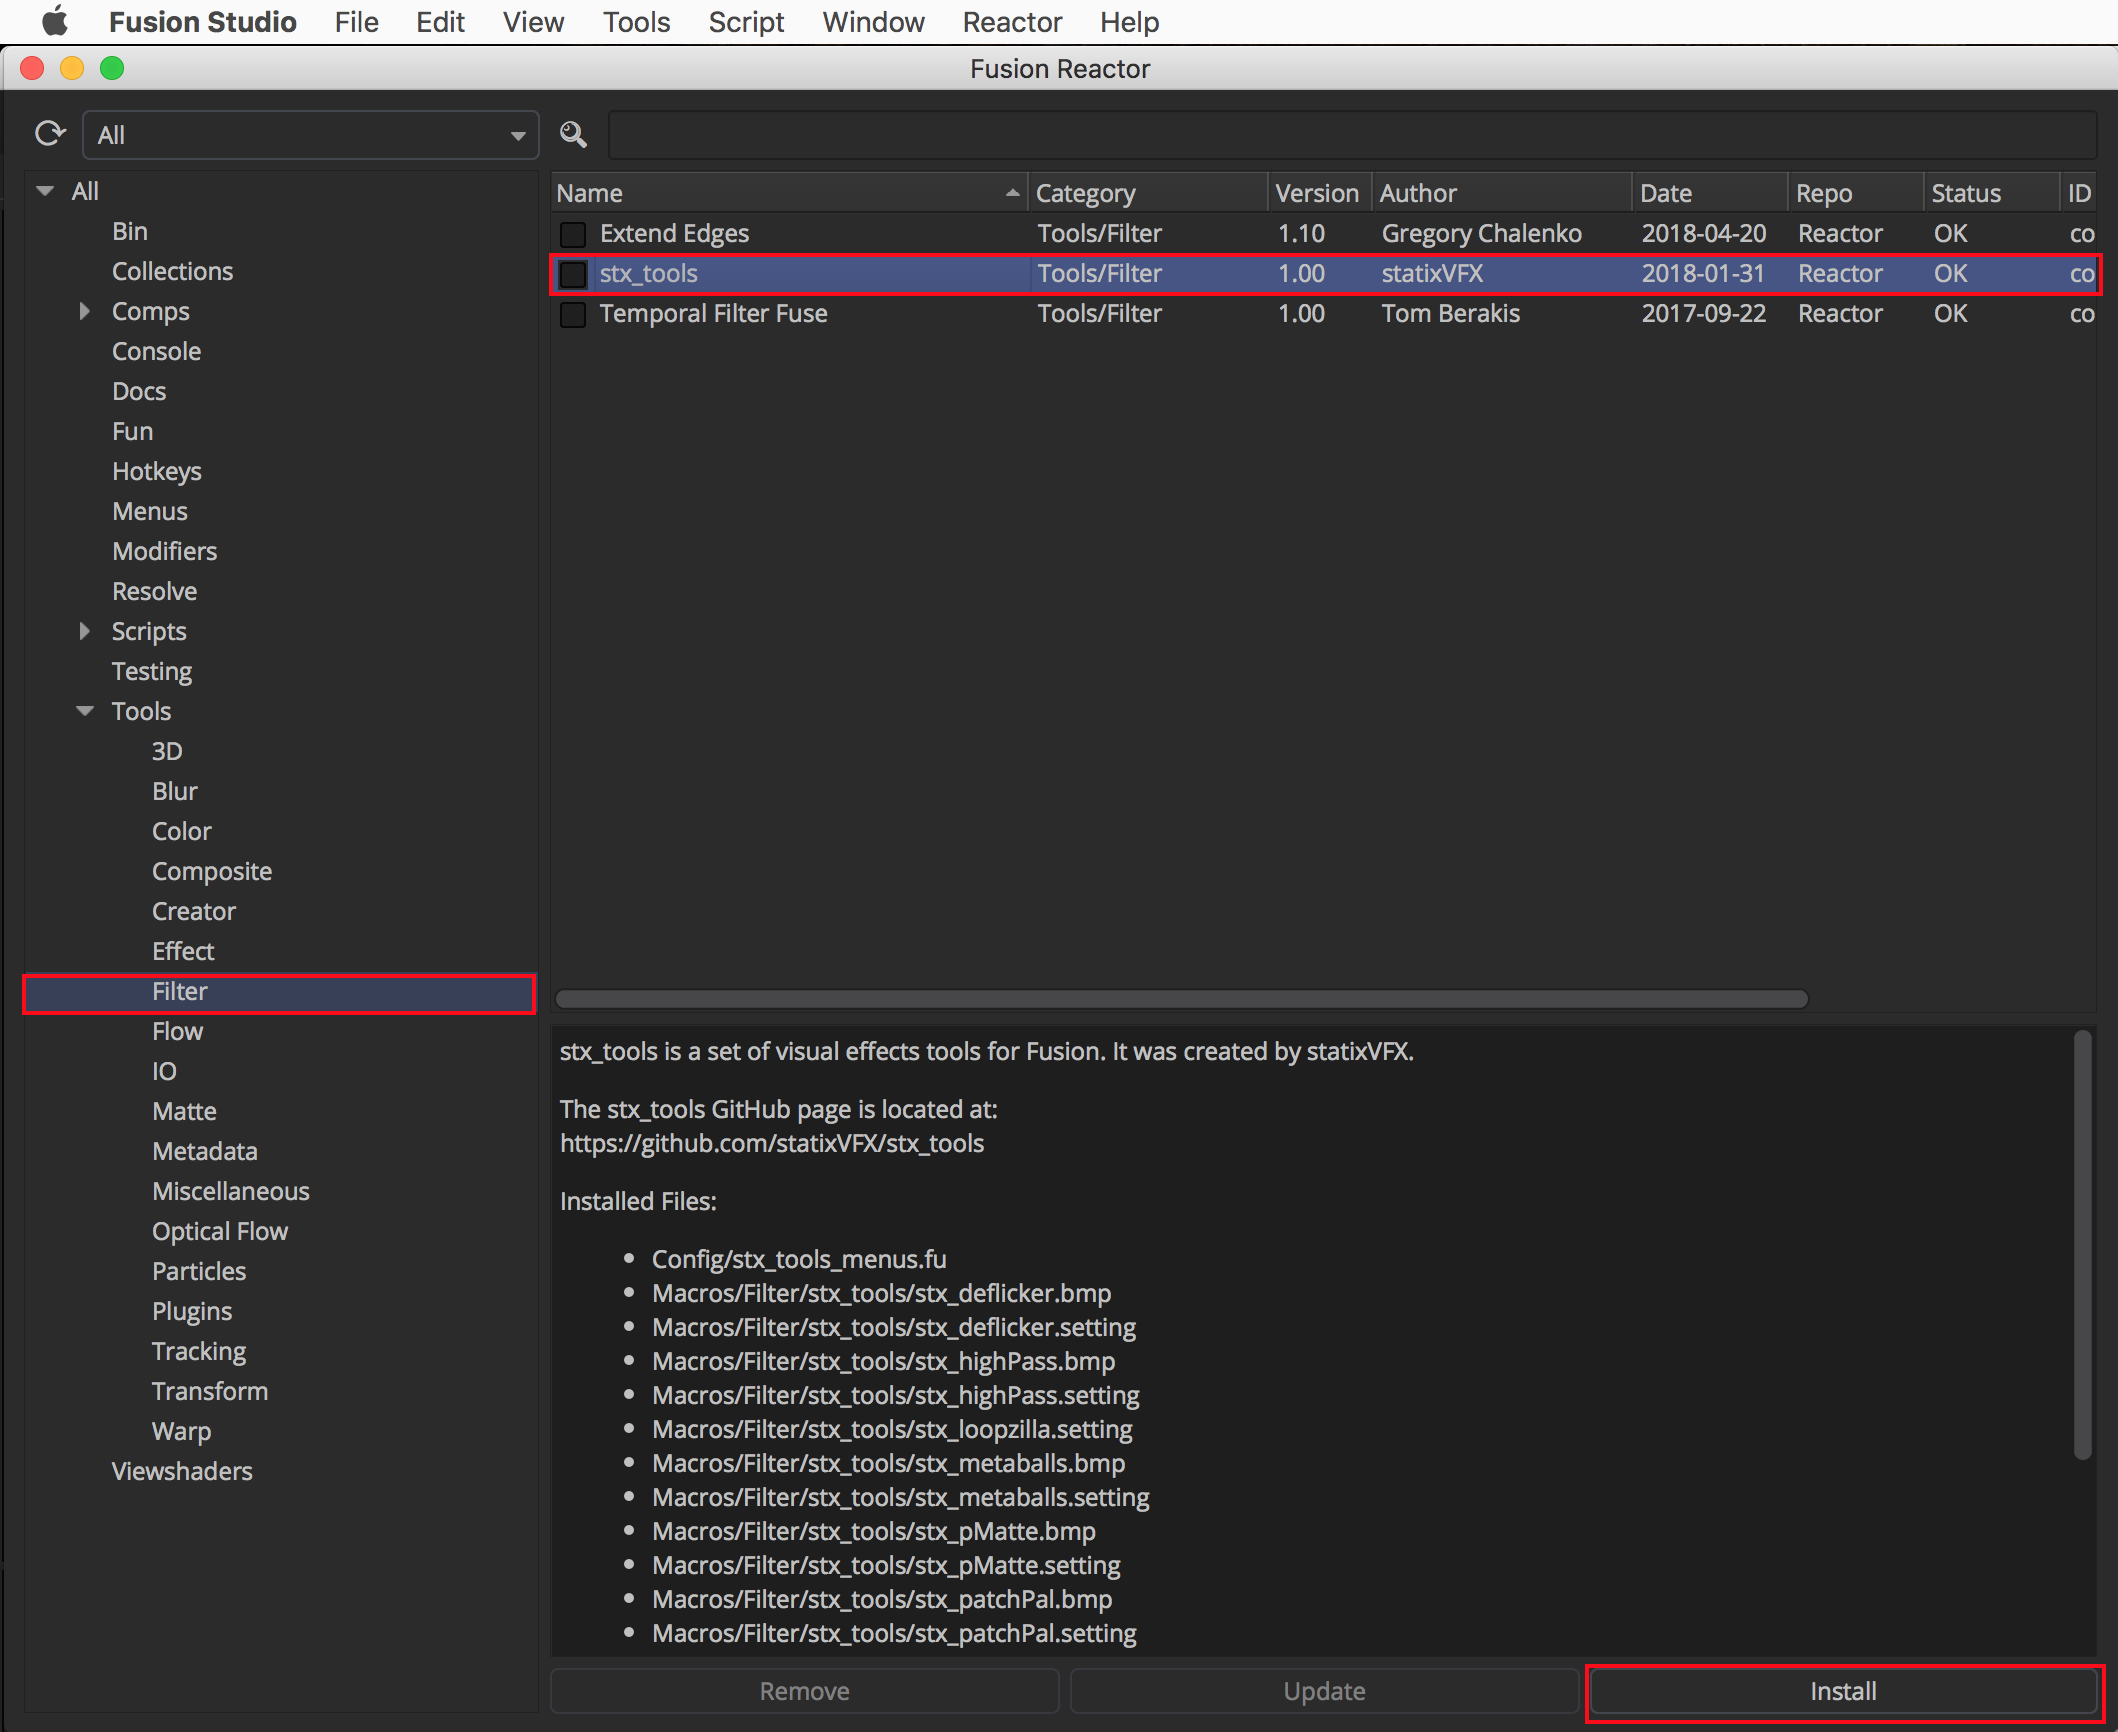The width and height of the screenshot is (2118, 1732).
Task: Click the Install button
Action: click(x=1843, y=1691)
